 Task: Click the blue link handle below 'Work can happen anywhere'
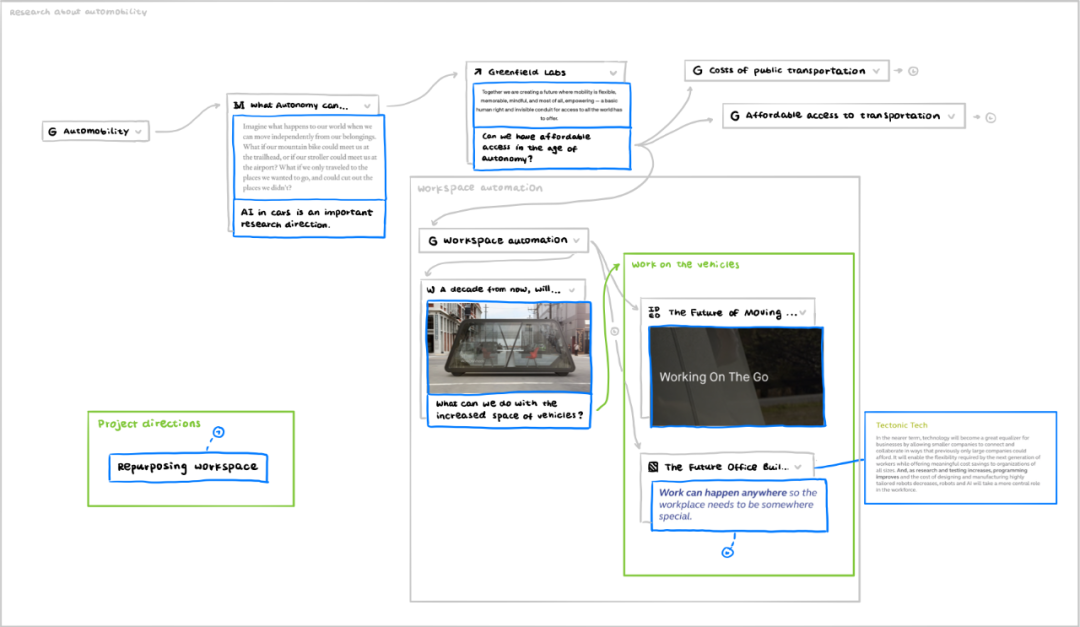coord(727,552)
